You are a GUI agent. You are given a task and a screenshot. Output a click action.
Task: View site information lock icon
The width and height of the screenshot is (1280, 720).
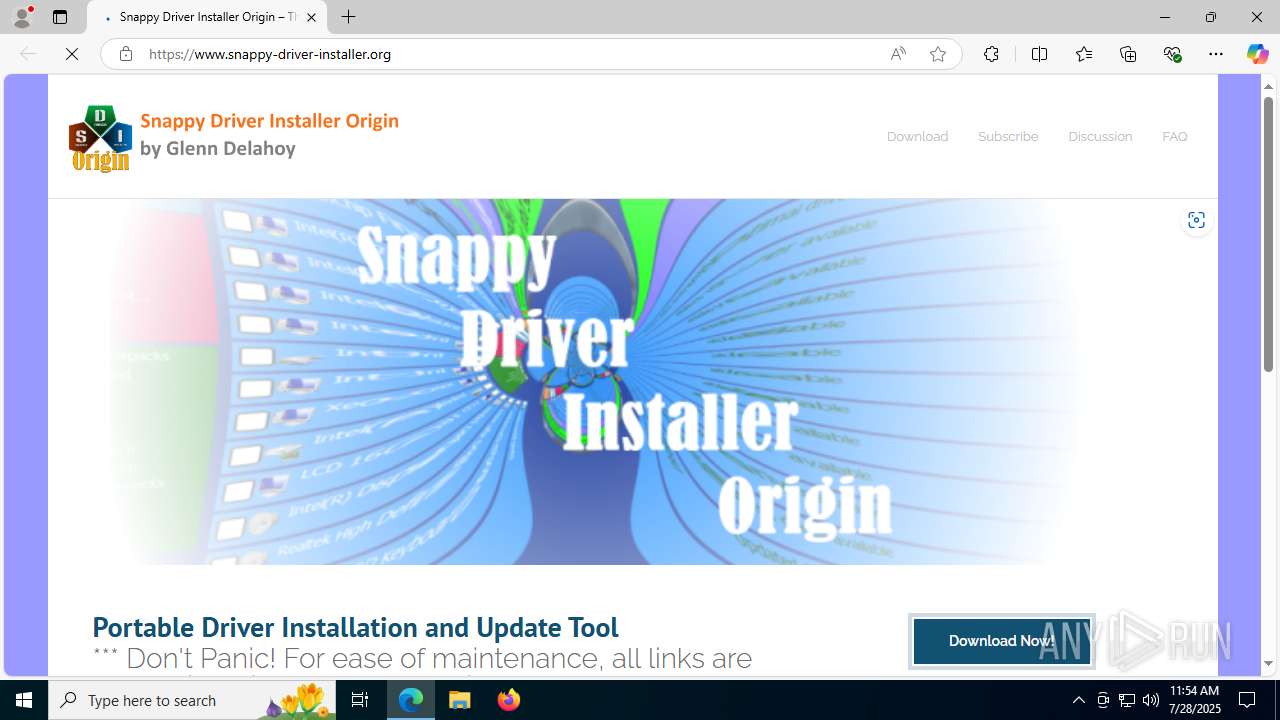(126, 54)
